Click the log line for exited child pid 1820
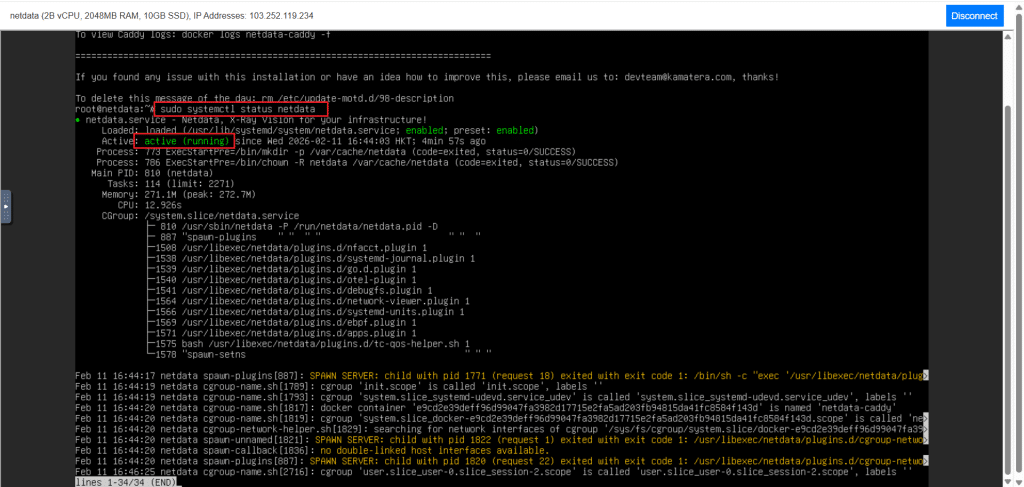Image resolution: width=1024 pixels, height=487 pixels. point(502,461)
